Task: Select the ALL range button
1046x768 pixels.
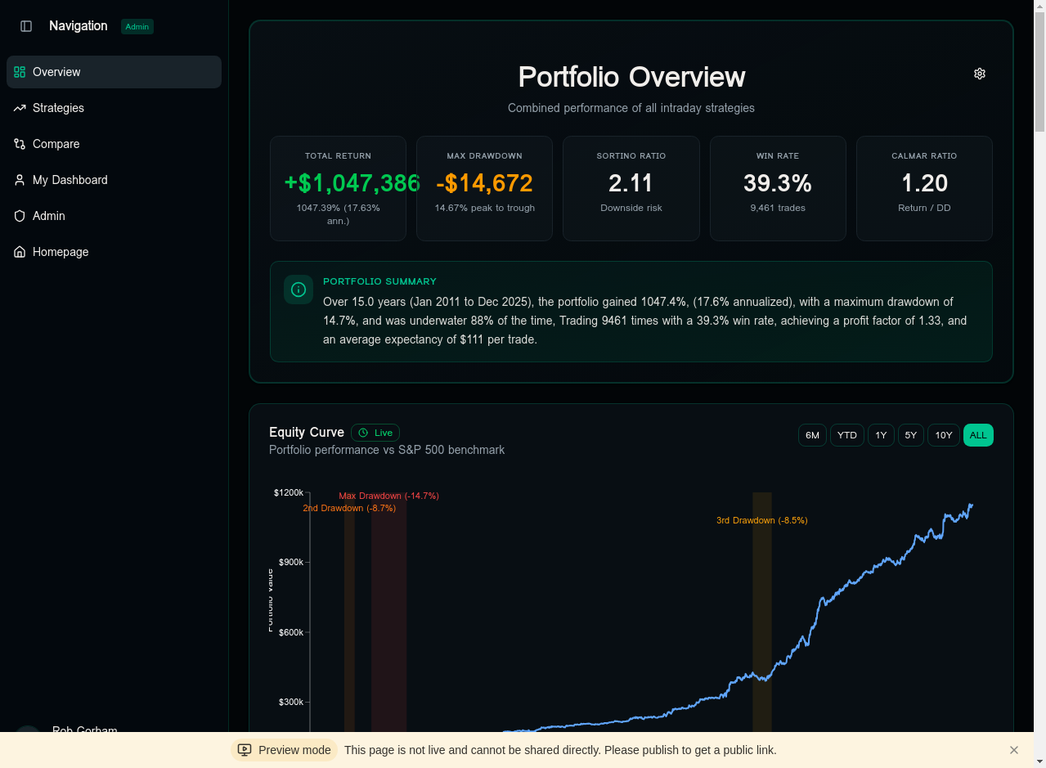Action: [x=978, y=435]
